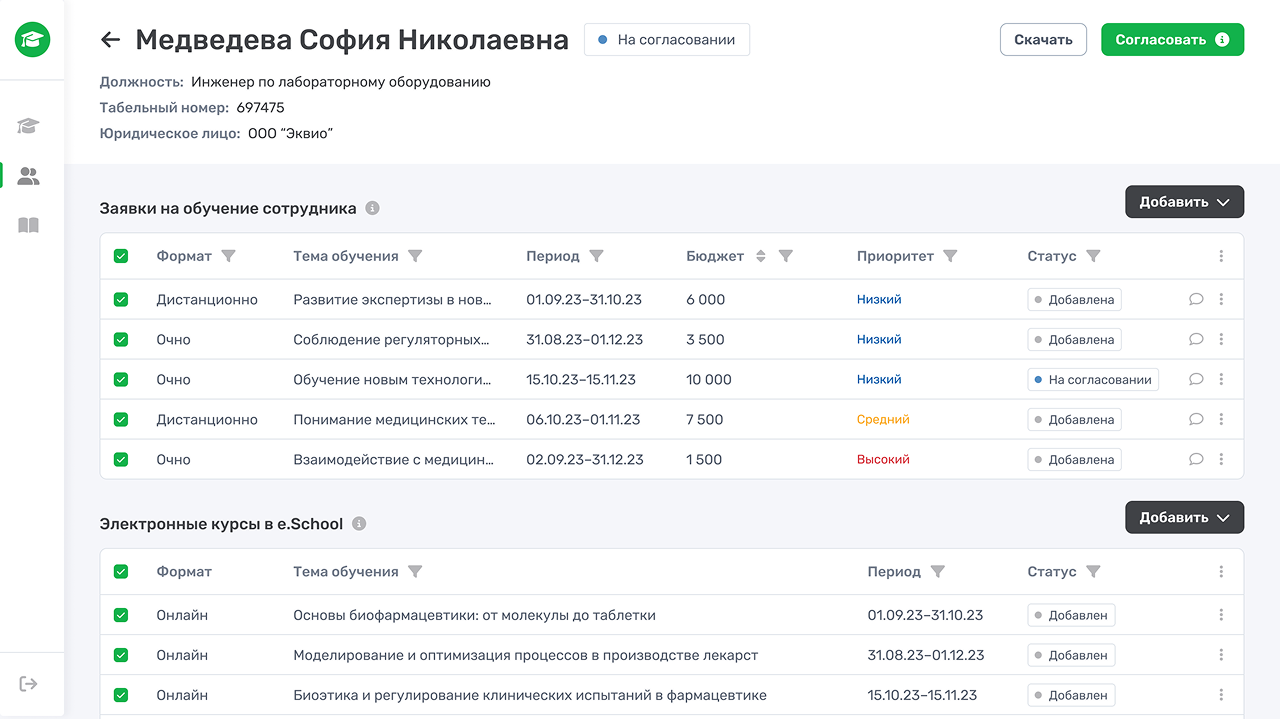Toggle select-all checkbox in training requests table
Screen dimensions: 1280x719
121,256
